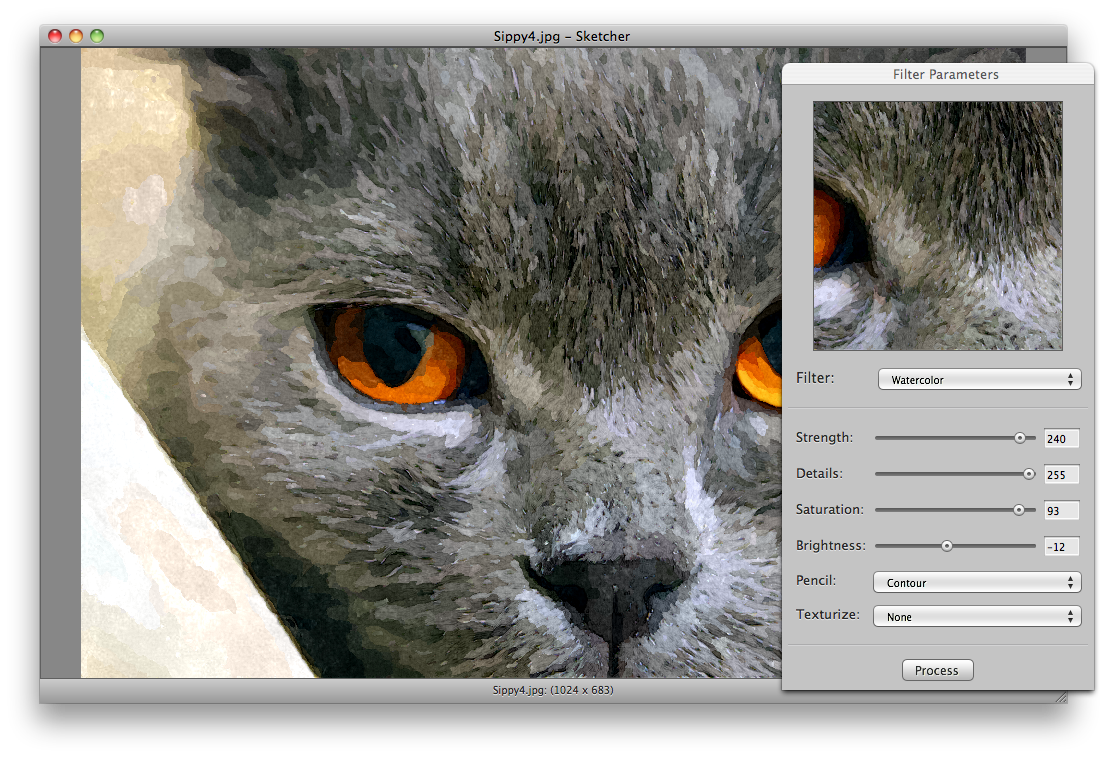
Task: Click the Brightness slider handle
Action: point(947,546)
